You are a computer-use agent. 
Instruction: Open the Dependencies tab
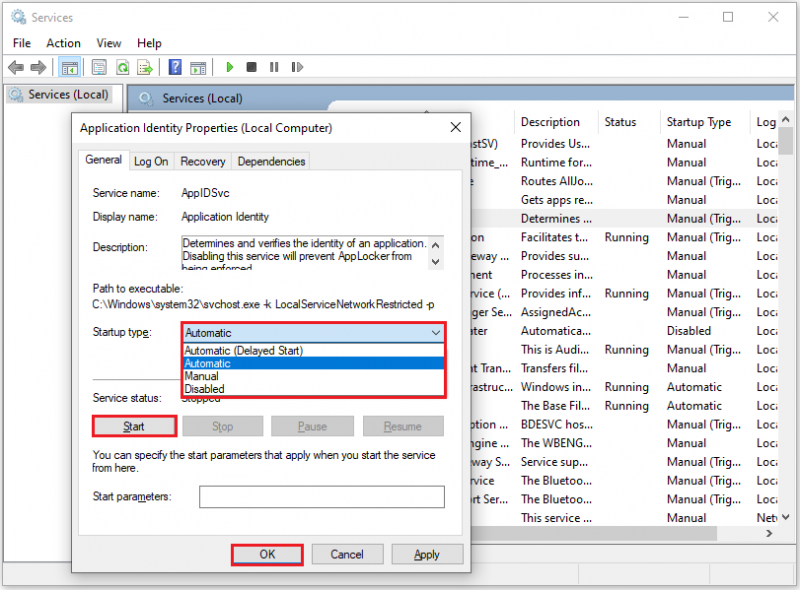pyautogui.click(x=271, y=161)
